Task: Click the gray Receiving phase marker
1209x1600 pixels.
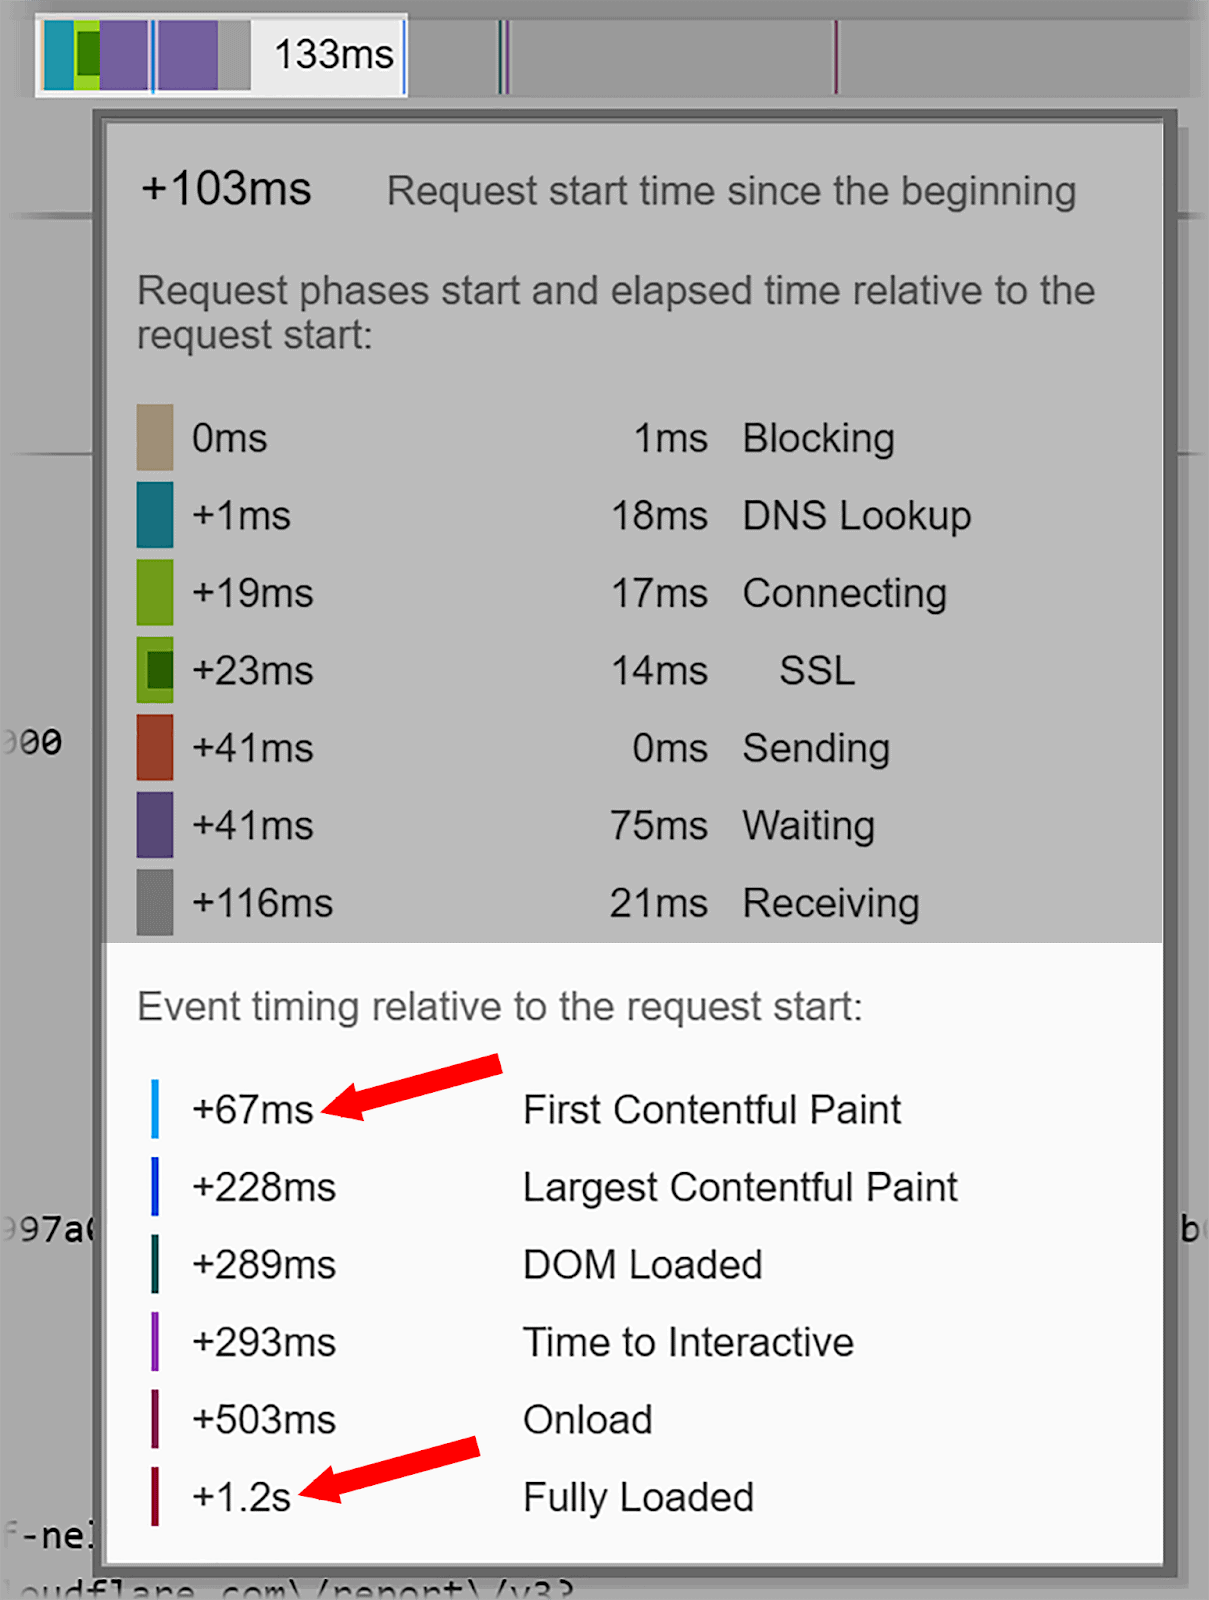Action: (x=154, y=903)
